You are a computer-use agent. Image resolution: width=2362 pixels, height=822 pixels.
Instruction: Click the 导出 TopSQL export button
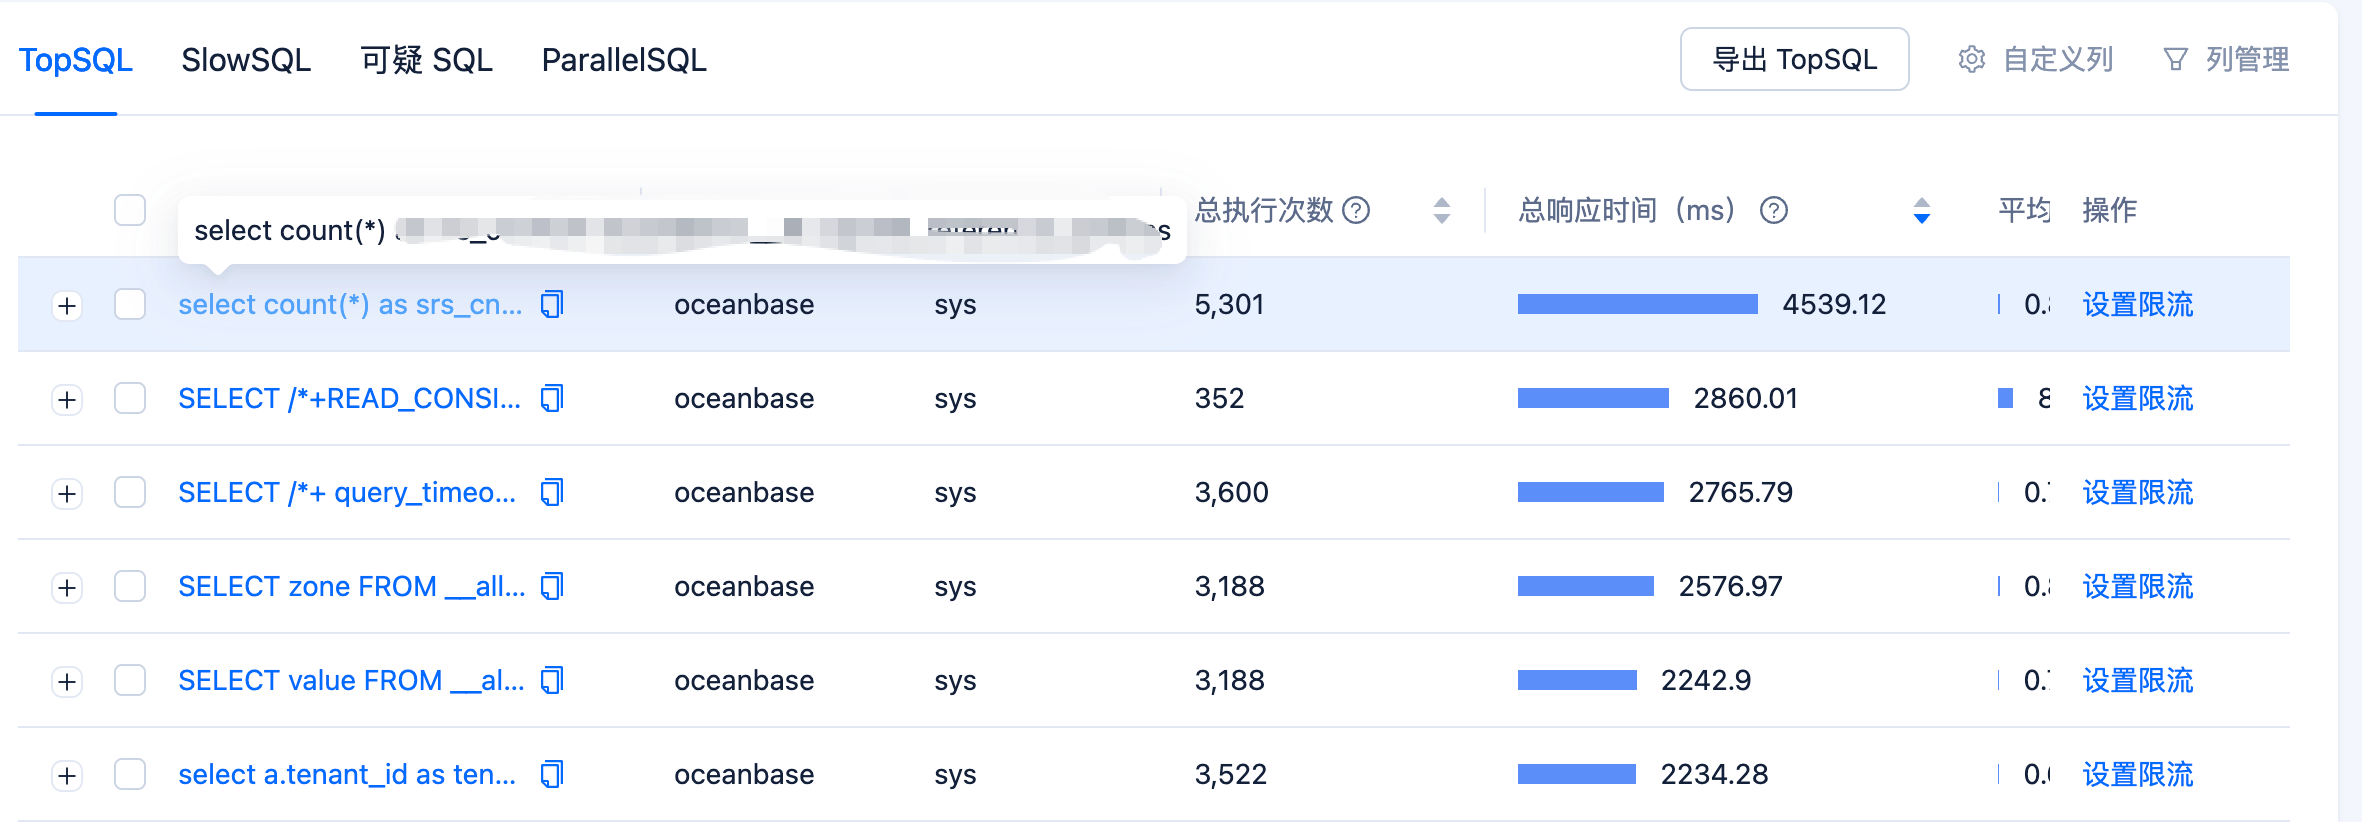pos(1794,60)
